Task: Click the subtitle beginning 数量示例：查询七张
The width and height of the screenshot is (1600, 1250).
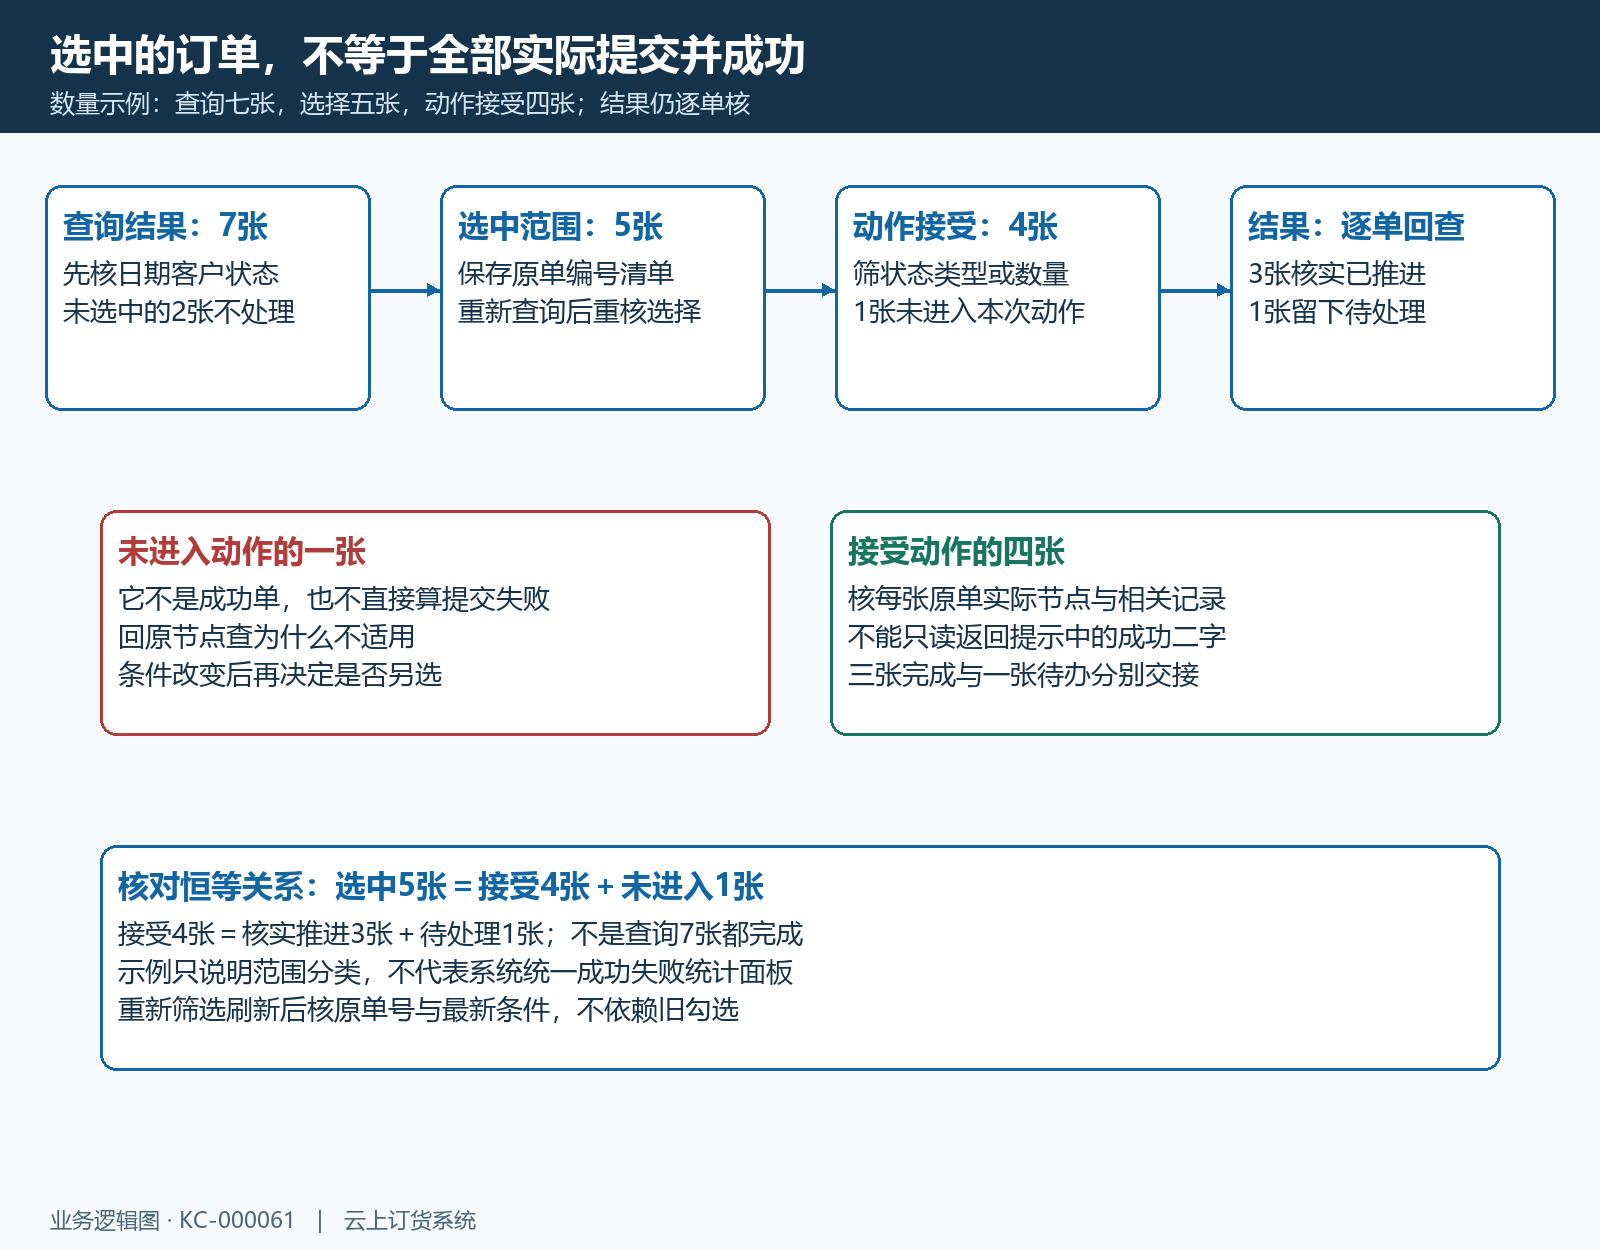Action: 400,104
